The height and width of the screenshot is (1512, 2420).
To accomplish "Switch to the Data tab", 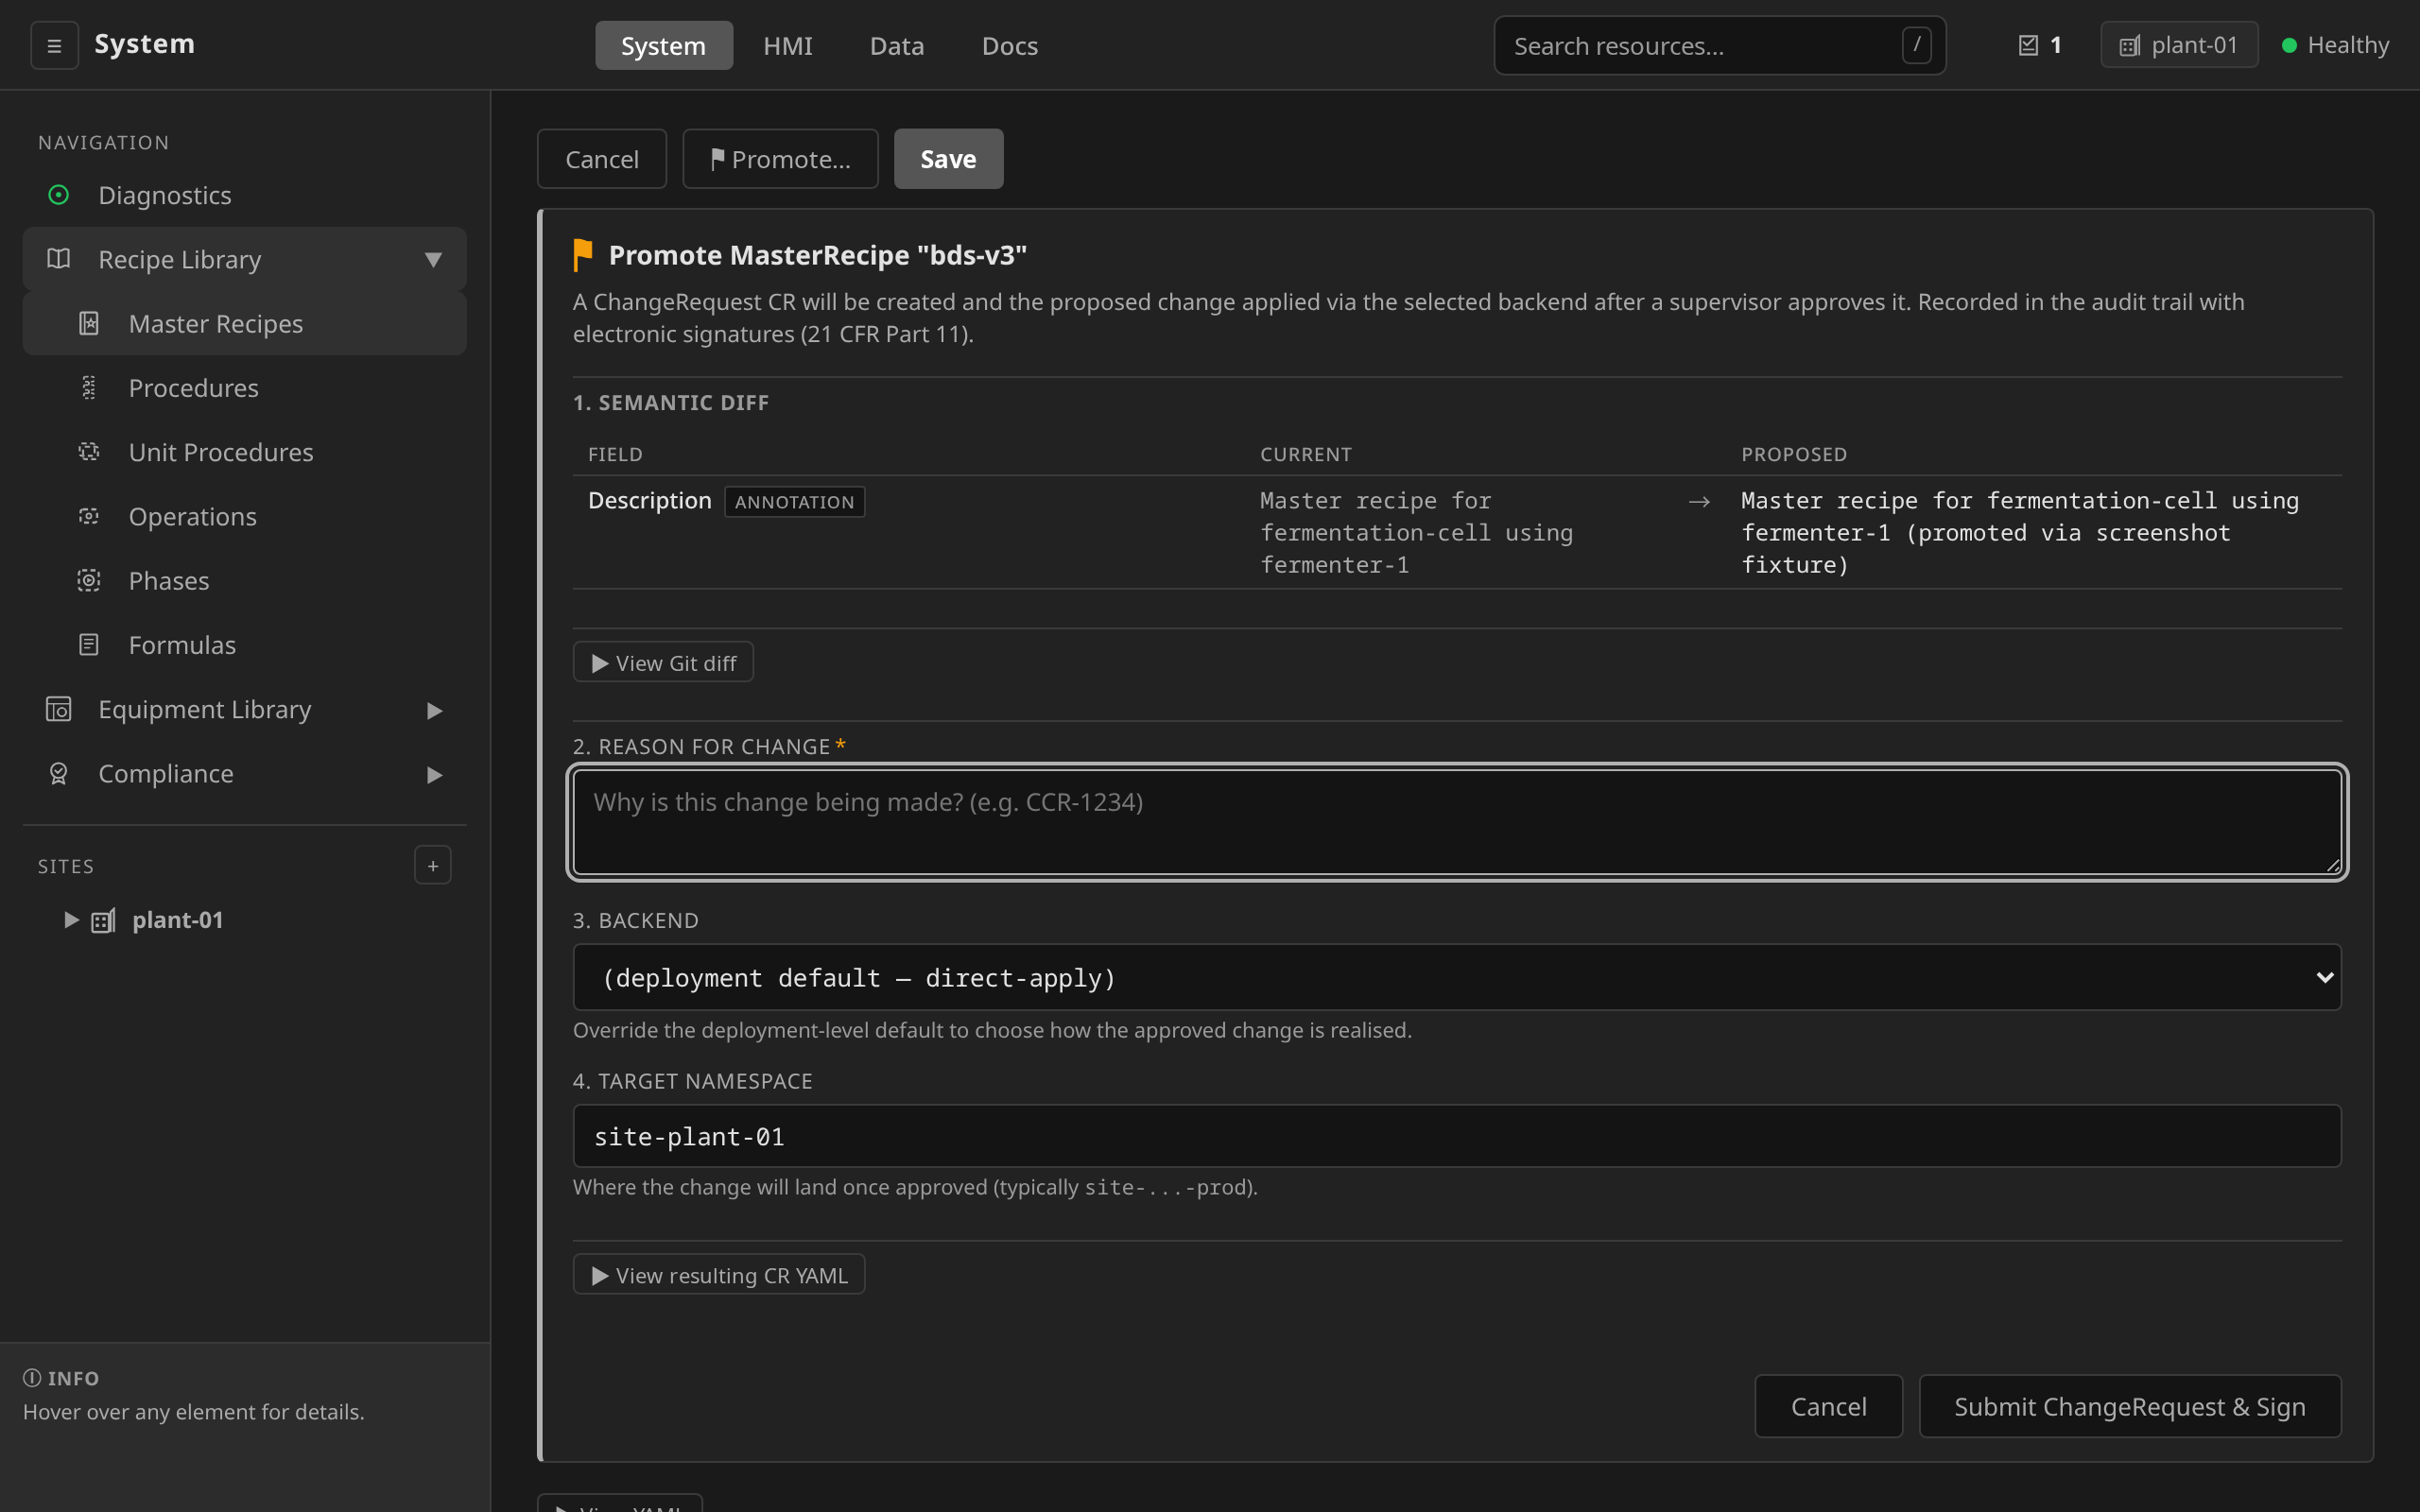I will [897, 46].
